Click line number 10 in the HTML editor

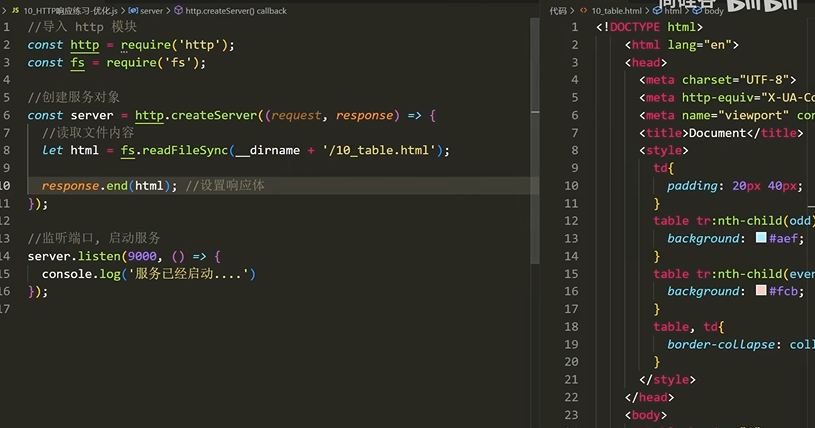[571, 186]
